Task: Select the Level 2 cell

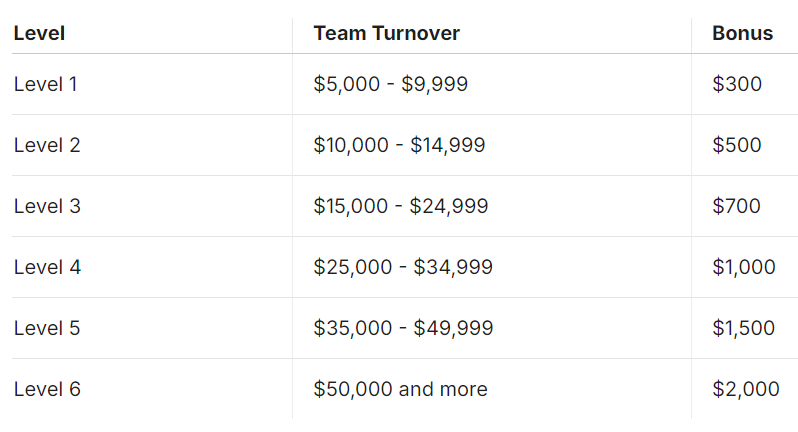Action: pos(47,145)
